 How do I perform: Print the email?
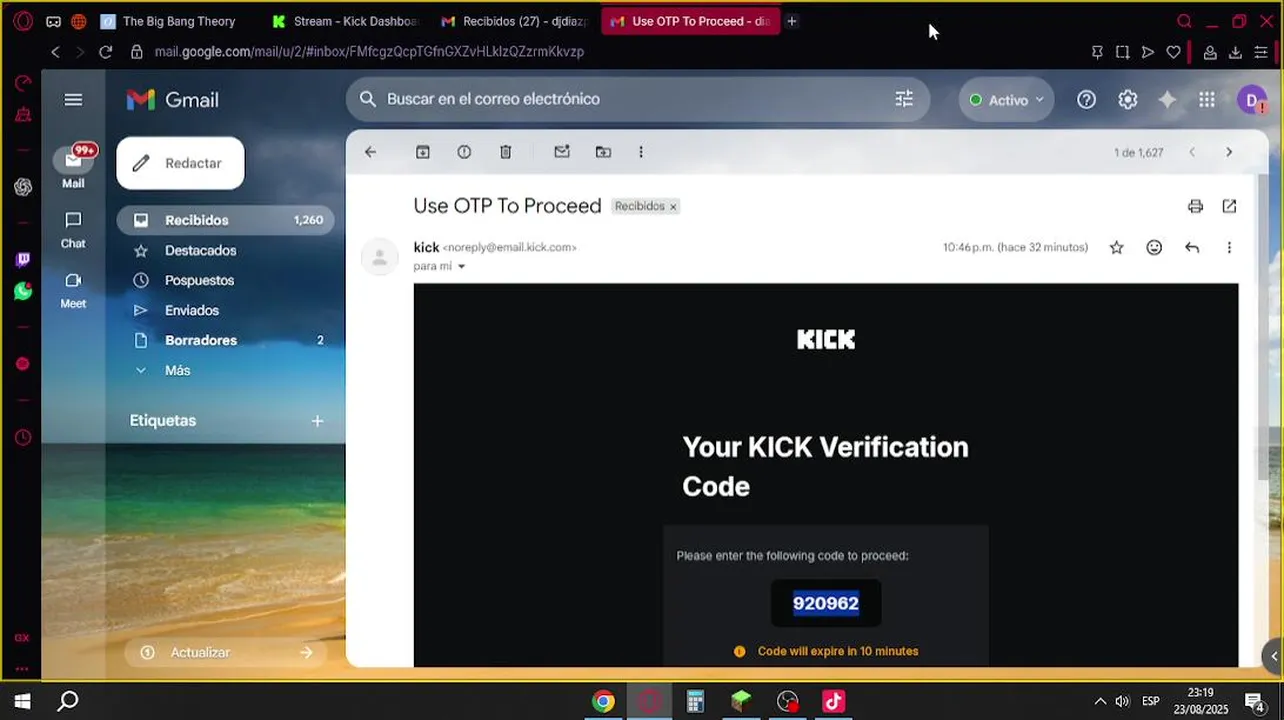click(x=1195, y=206)
